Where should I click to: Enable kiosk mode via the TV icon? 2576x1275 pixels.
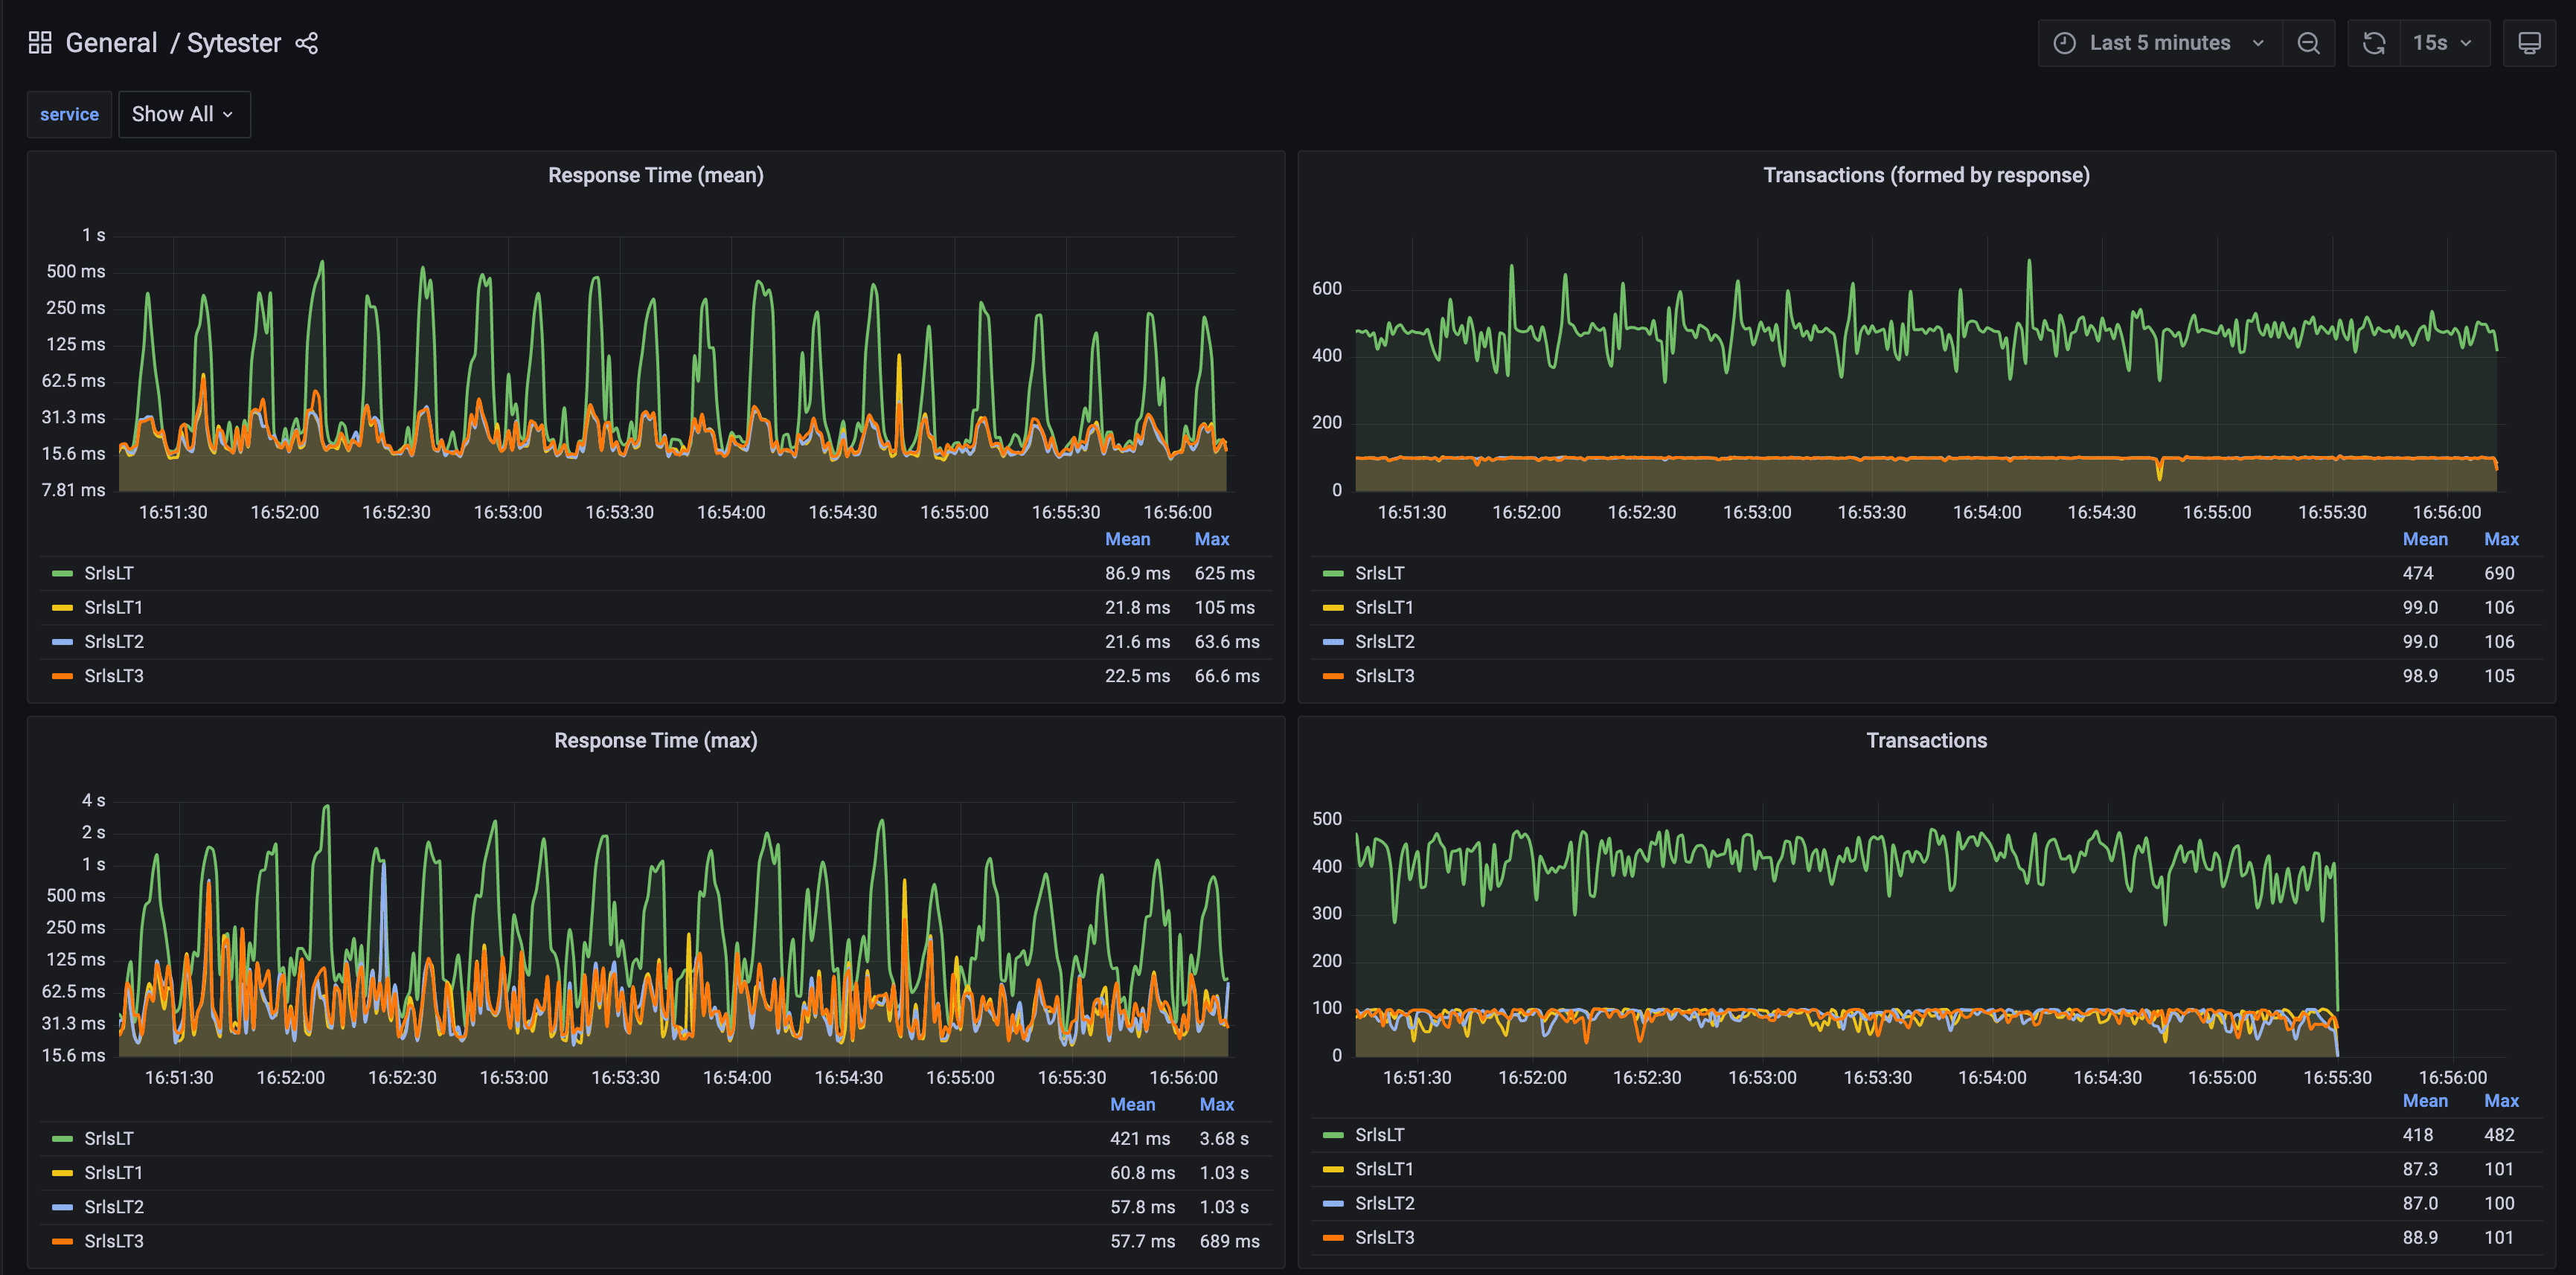tap(2529, 42)
